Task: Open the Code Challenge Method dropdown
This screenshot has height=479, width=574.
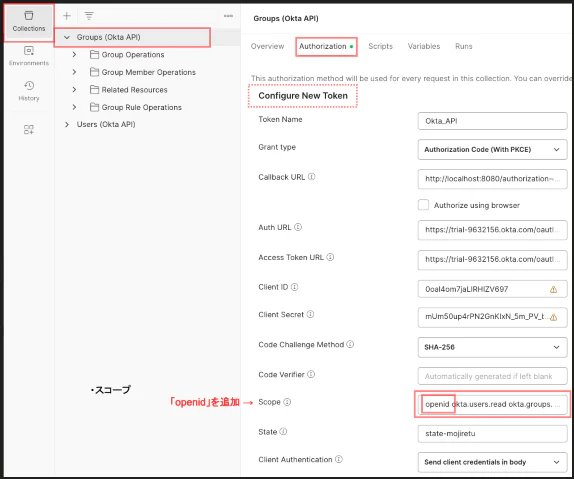Action: [492, 347]
